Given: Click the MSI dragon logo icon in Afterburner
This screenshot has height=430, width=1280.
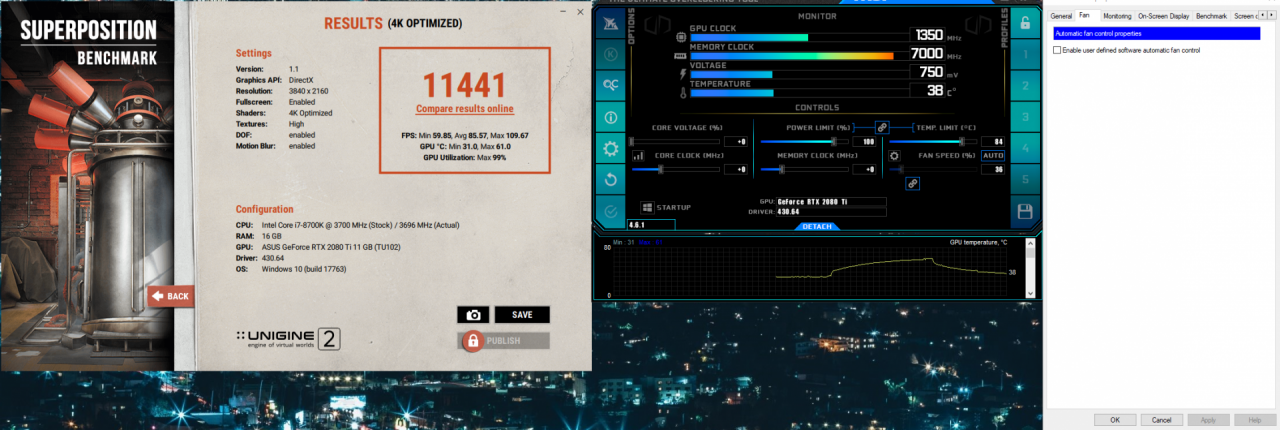Looking at the screenshot, I should 611,23.
